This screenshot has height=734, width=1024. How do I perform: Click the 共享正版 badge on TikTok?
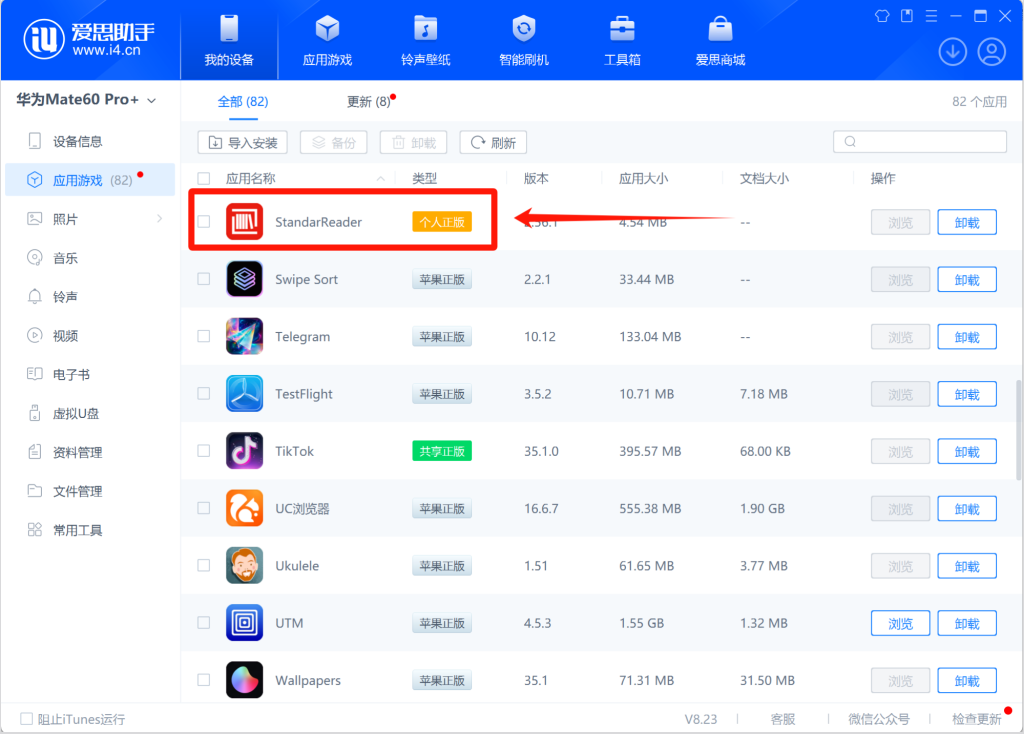(x=442, y=451)
